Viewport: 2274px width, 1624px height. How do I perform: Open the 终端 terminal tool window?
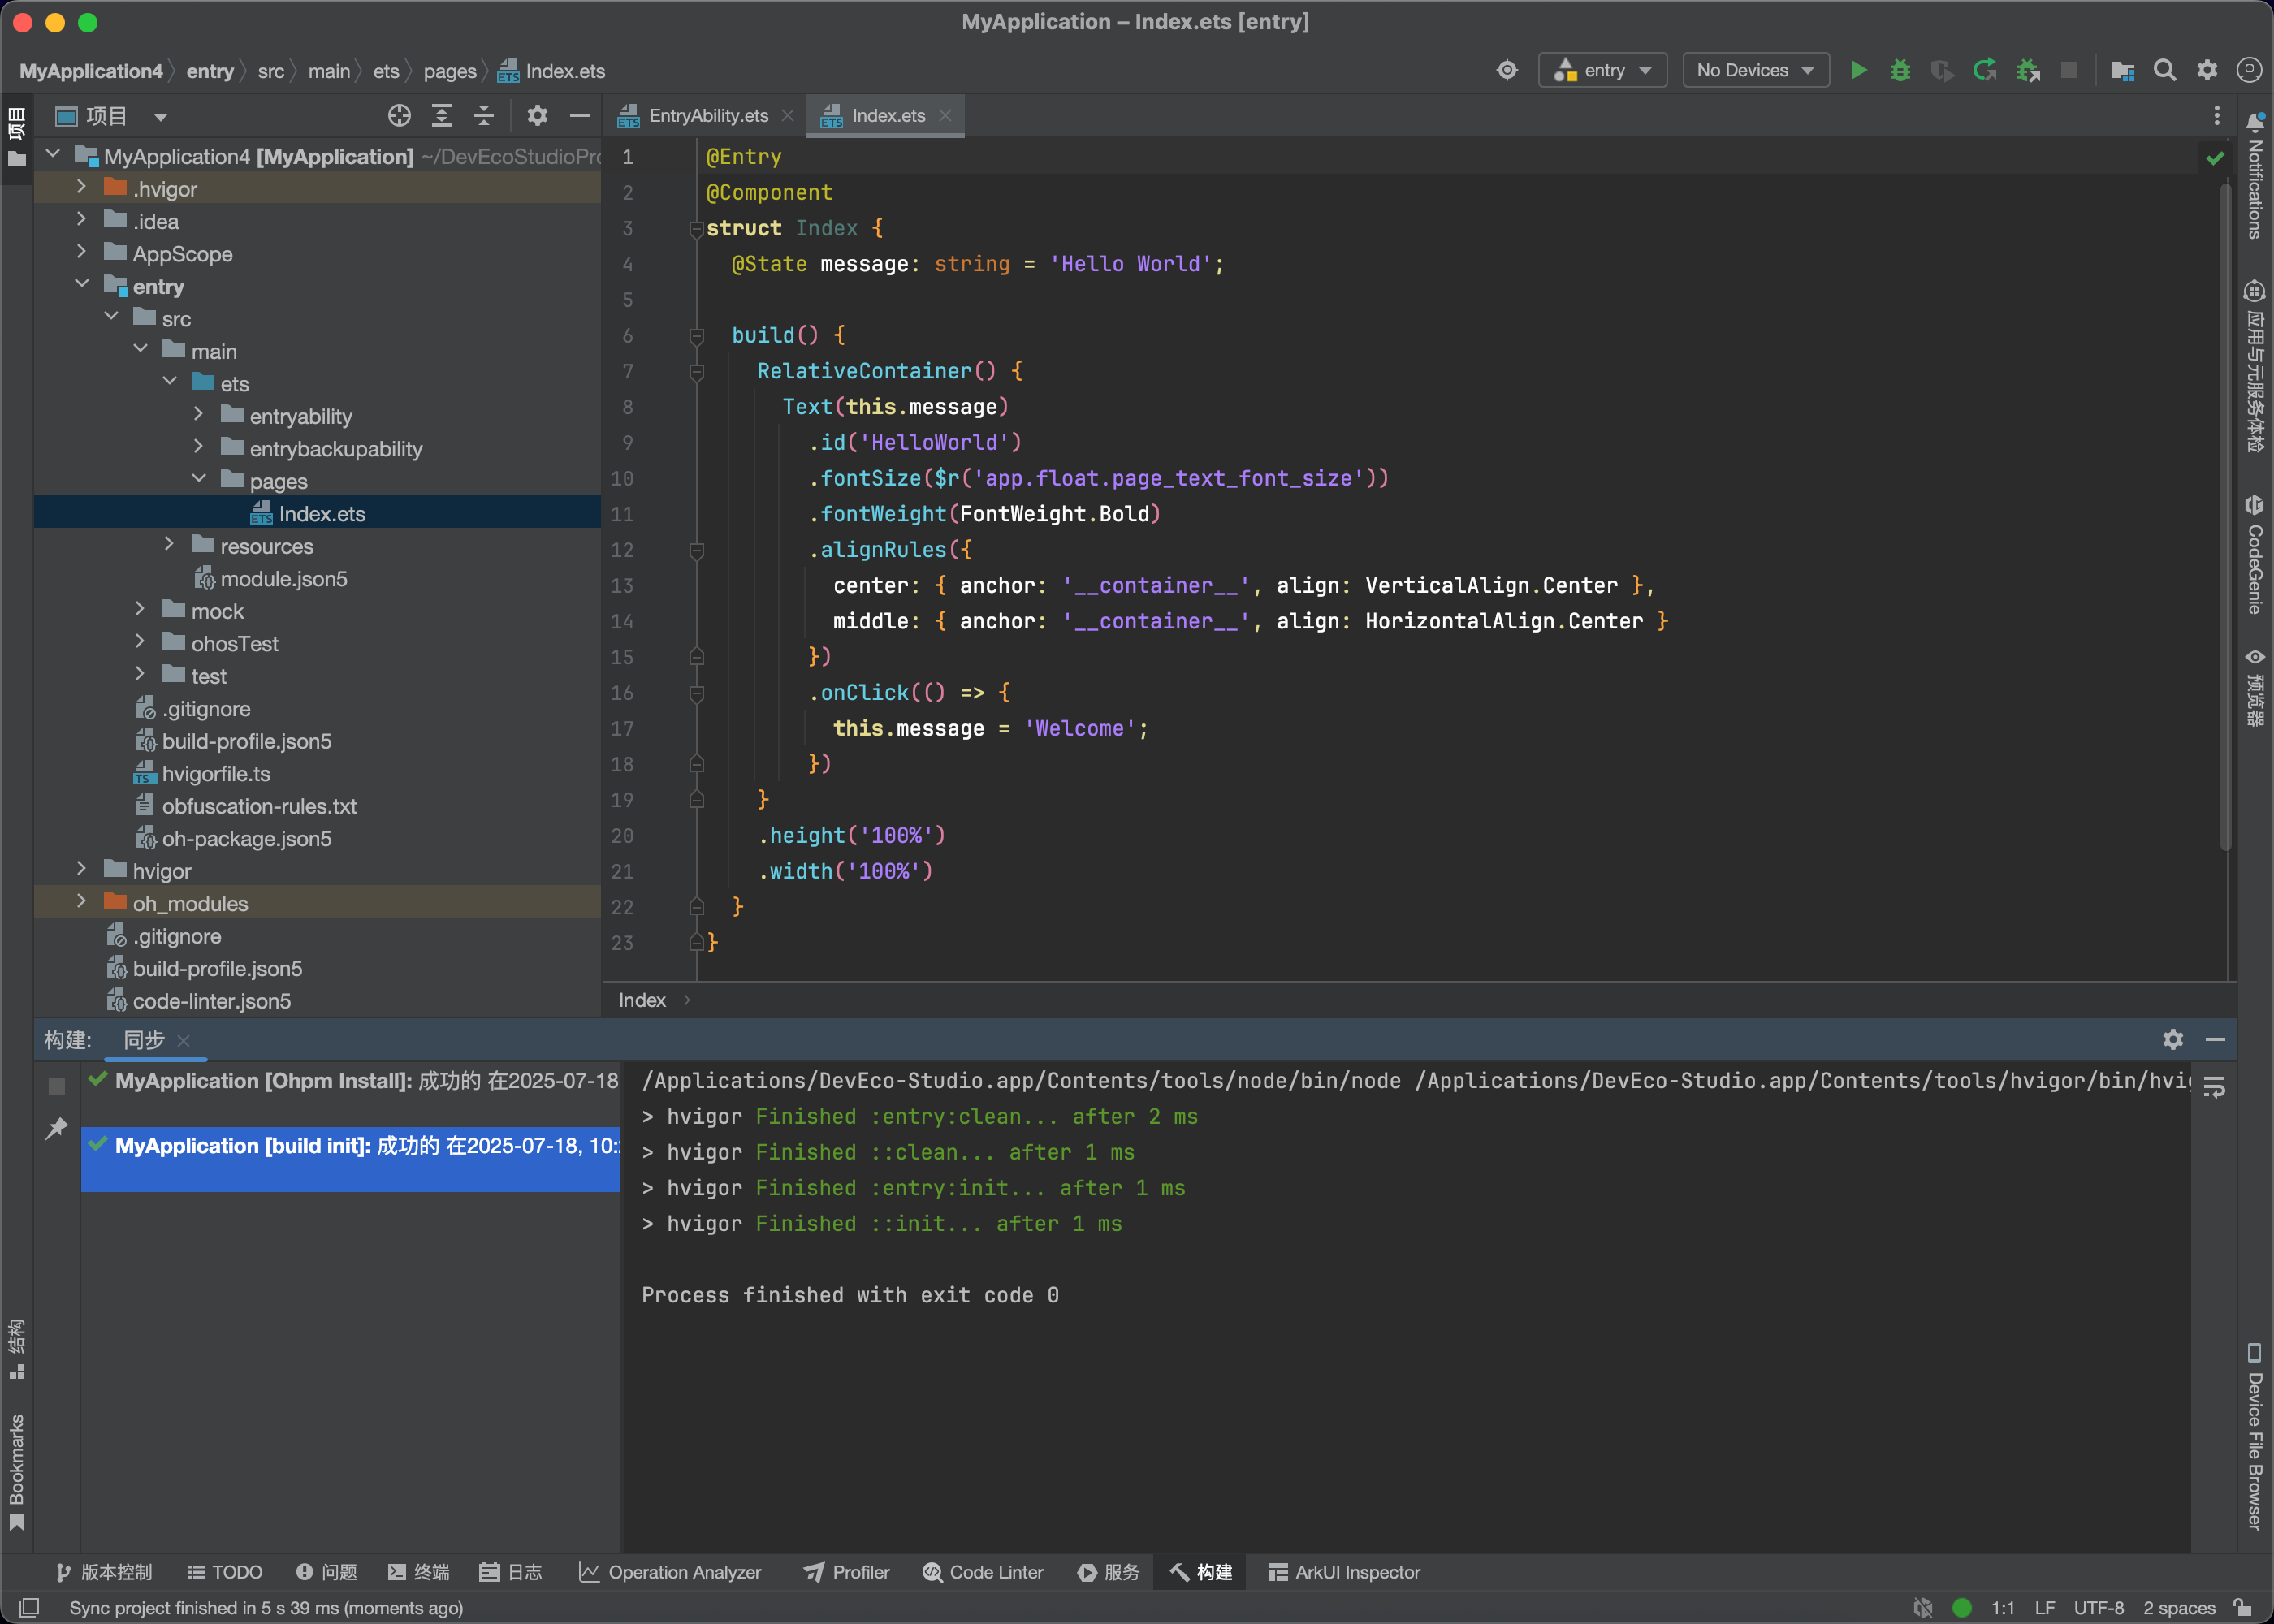coord(419,1572)
